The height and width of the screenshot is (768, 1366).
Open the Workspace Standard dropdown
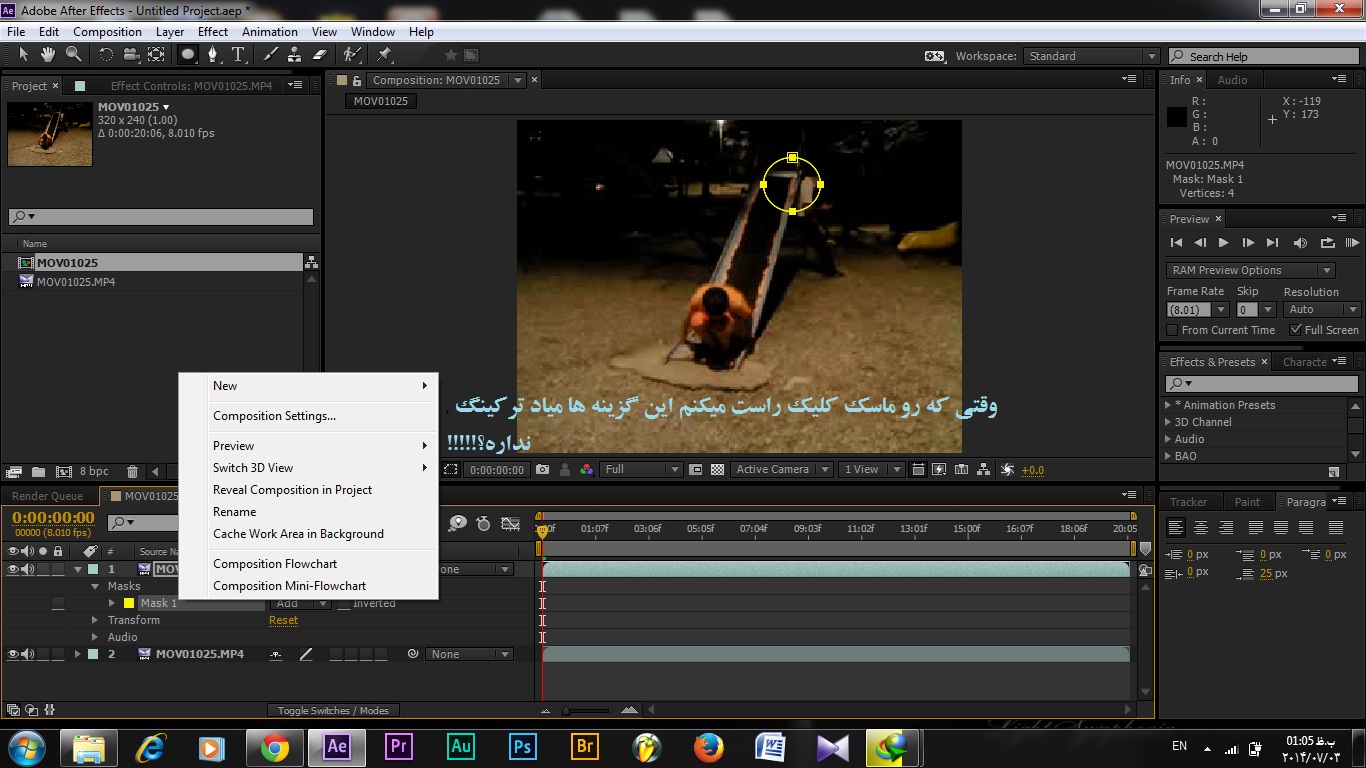[x=1092, y=56]
